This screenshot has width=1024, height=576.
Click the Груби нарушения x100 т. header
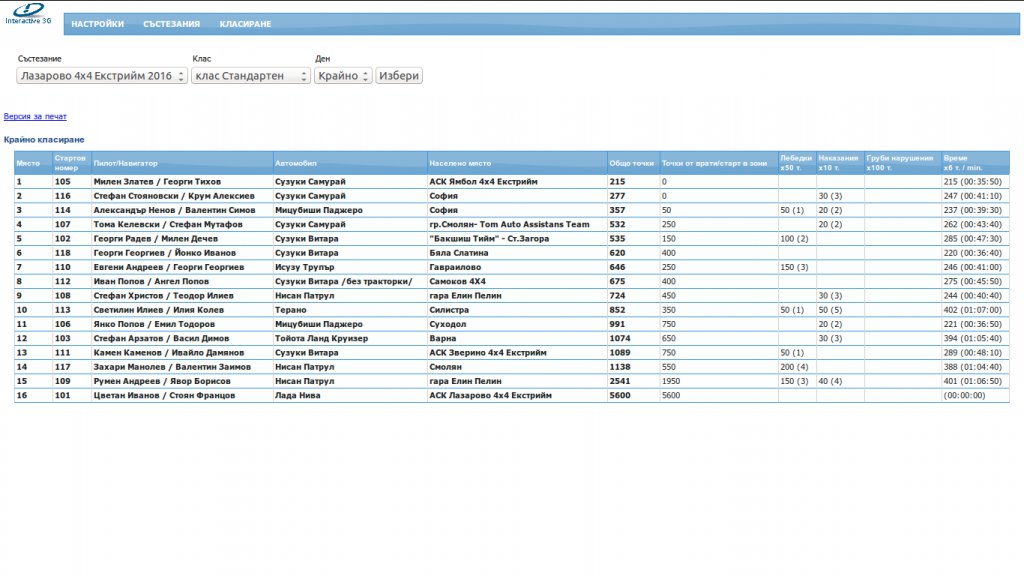coord(903,163)
